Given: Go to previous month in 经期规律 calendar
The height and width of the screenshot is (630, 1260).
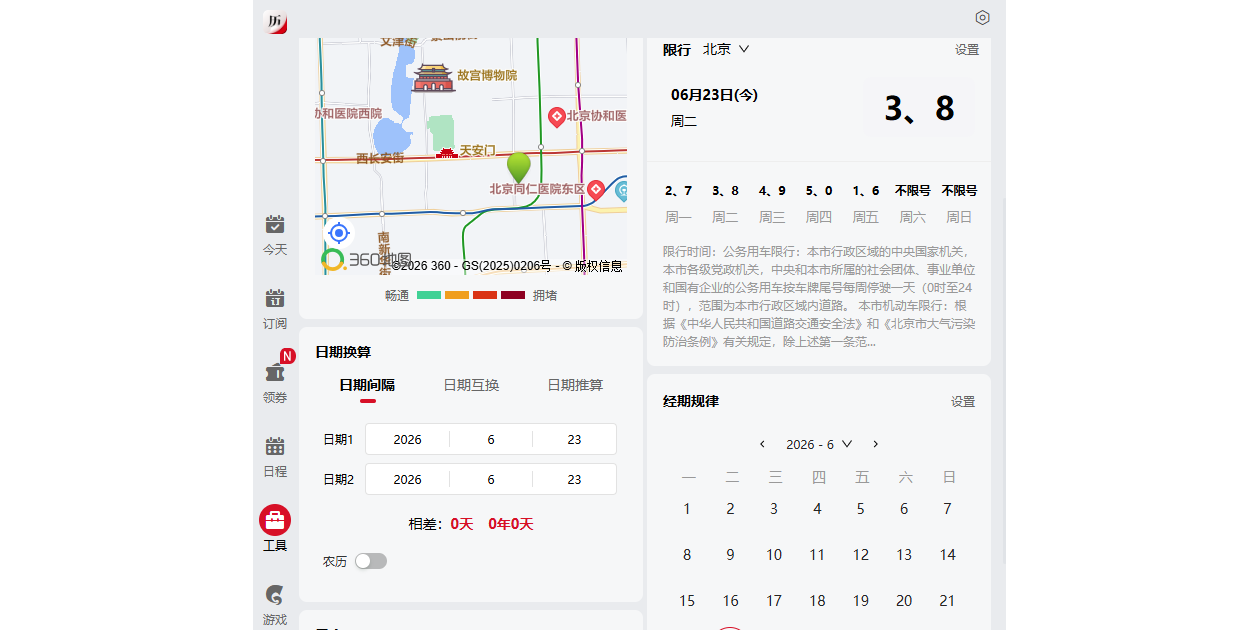Looking at the screenshot, I should [x=762, y=444].
